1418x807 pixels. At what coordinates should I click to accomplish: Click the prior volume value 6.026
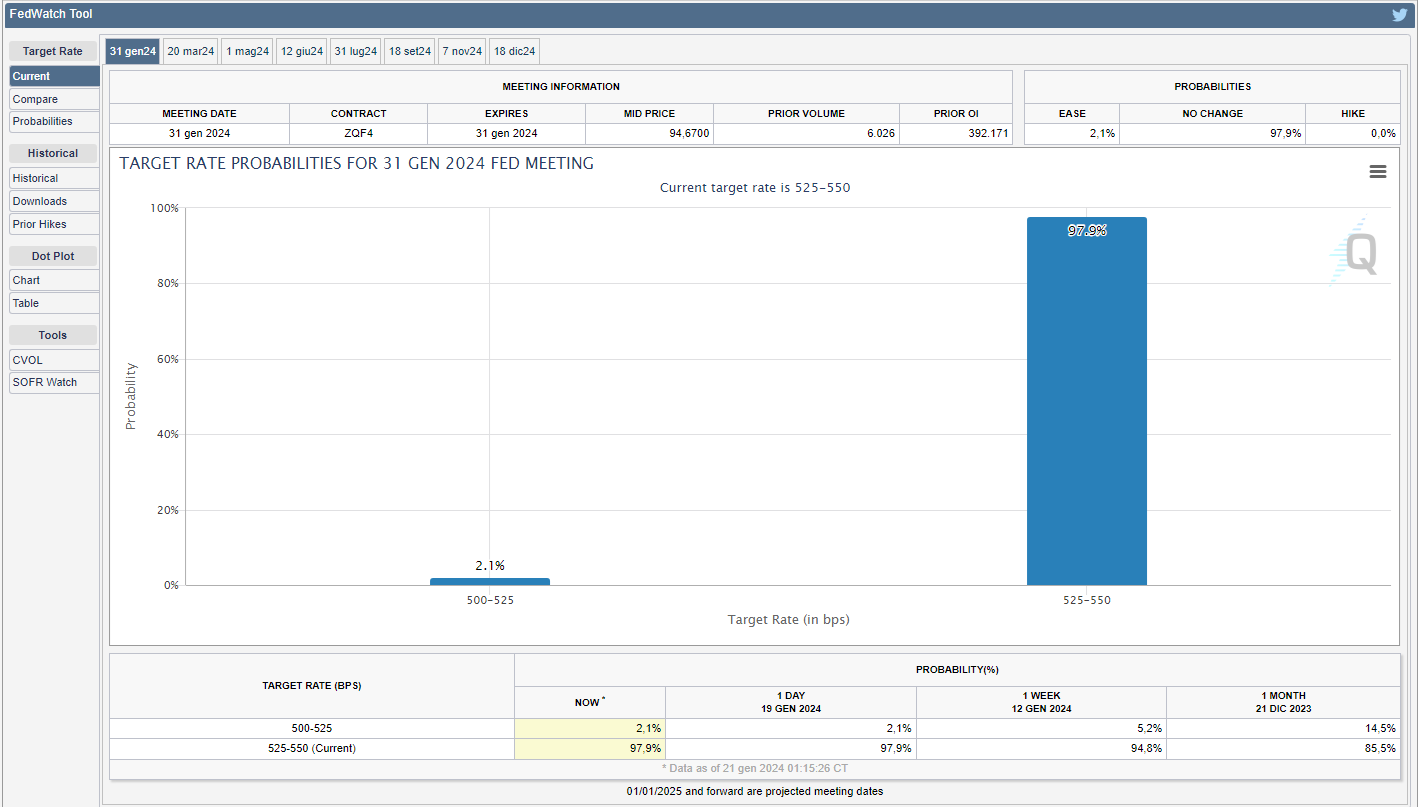tap(806, 133)
